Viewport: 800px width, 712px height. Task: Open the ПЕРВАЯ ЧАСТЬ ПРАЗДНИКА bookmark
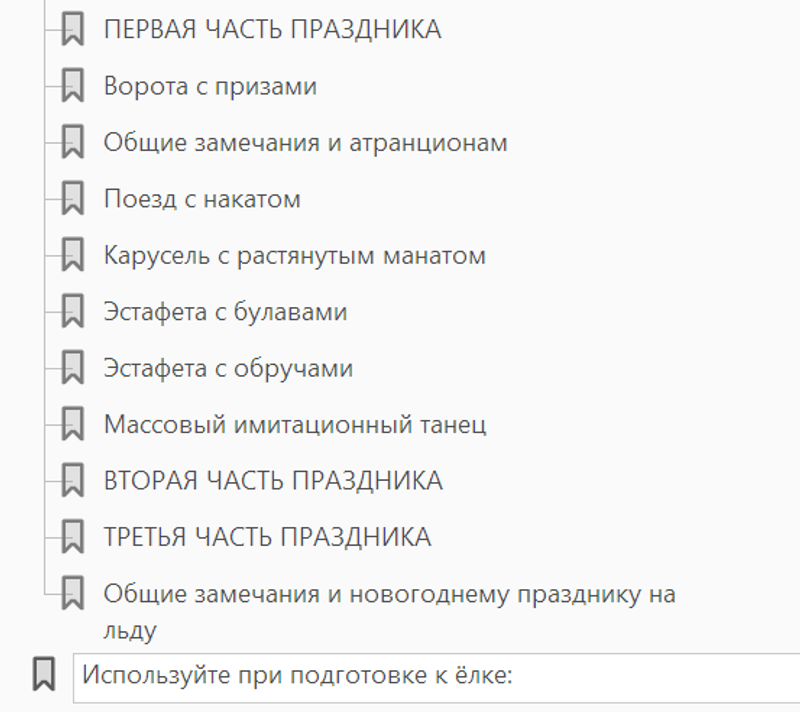272,30
